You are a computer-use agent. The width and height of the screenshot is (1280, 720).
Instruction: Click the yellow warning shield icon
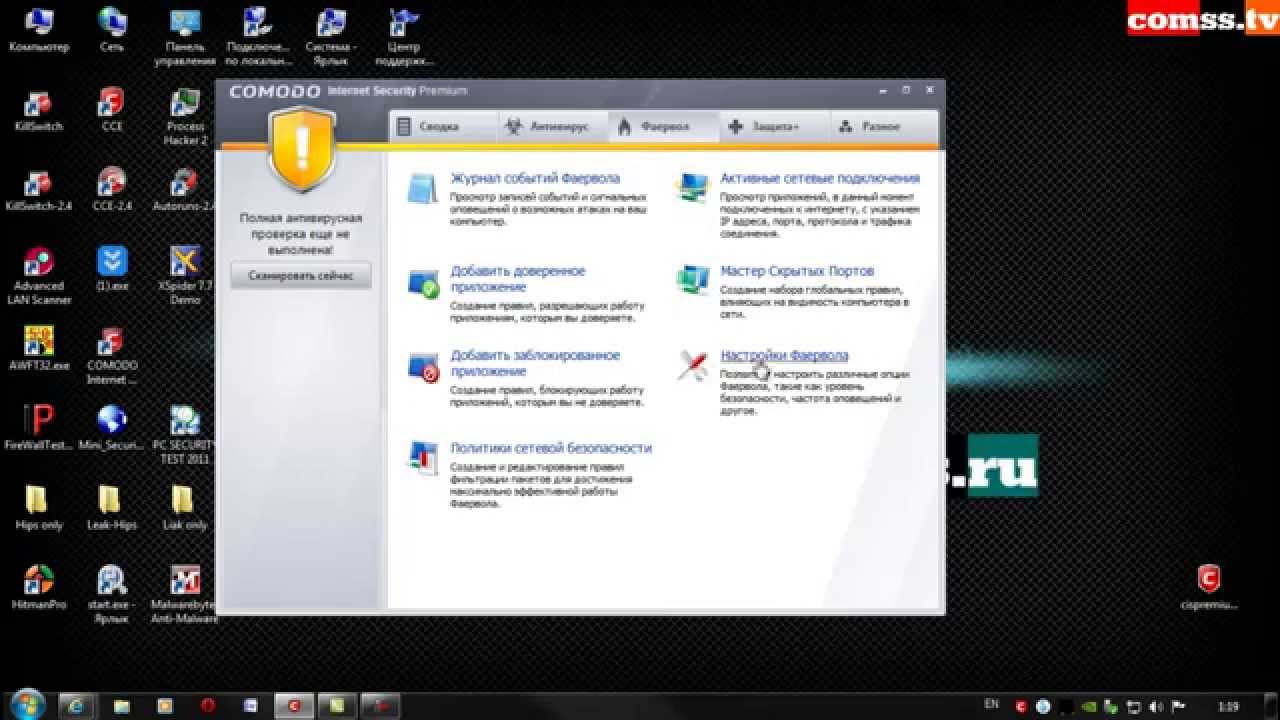tap(303, 147)
